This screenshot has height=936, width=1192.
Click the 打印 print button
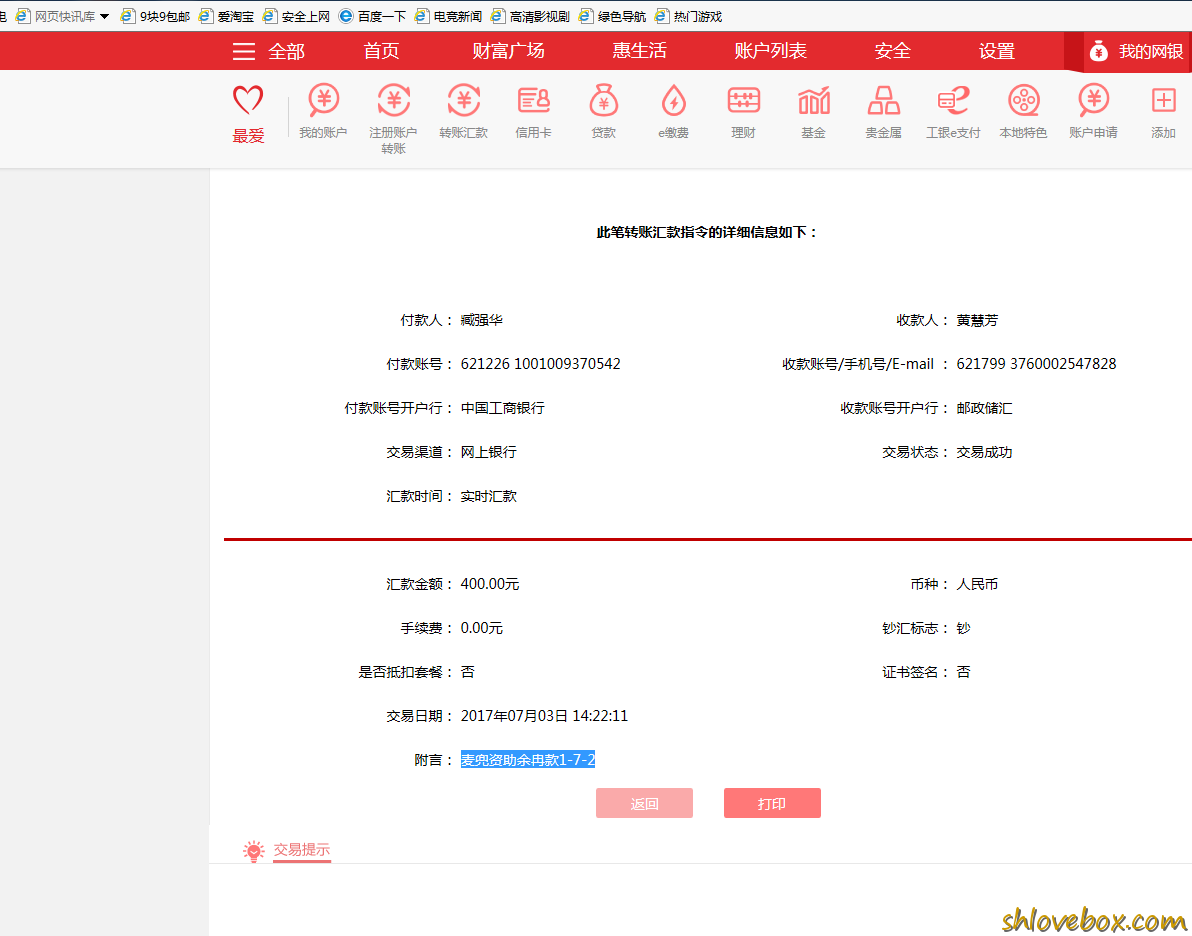(x=772, y=803)
